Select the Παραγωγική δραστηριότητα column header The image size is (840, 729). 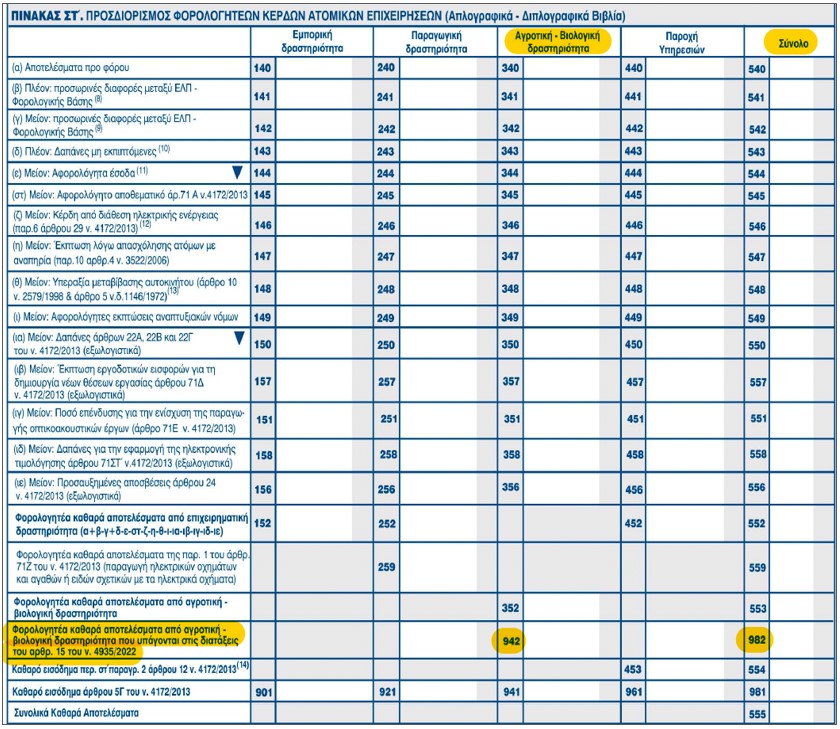tap(436, 41)
